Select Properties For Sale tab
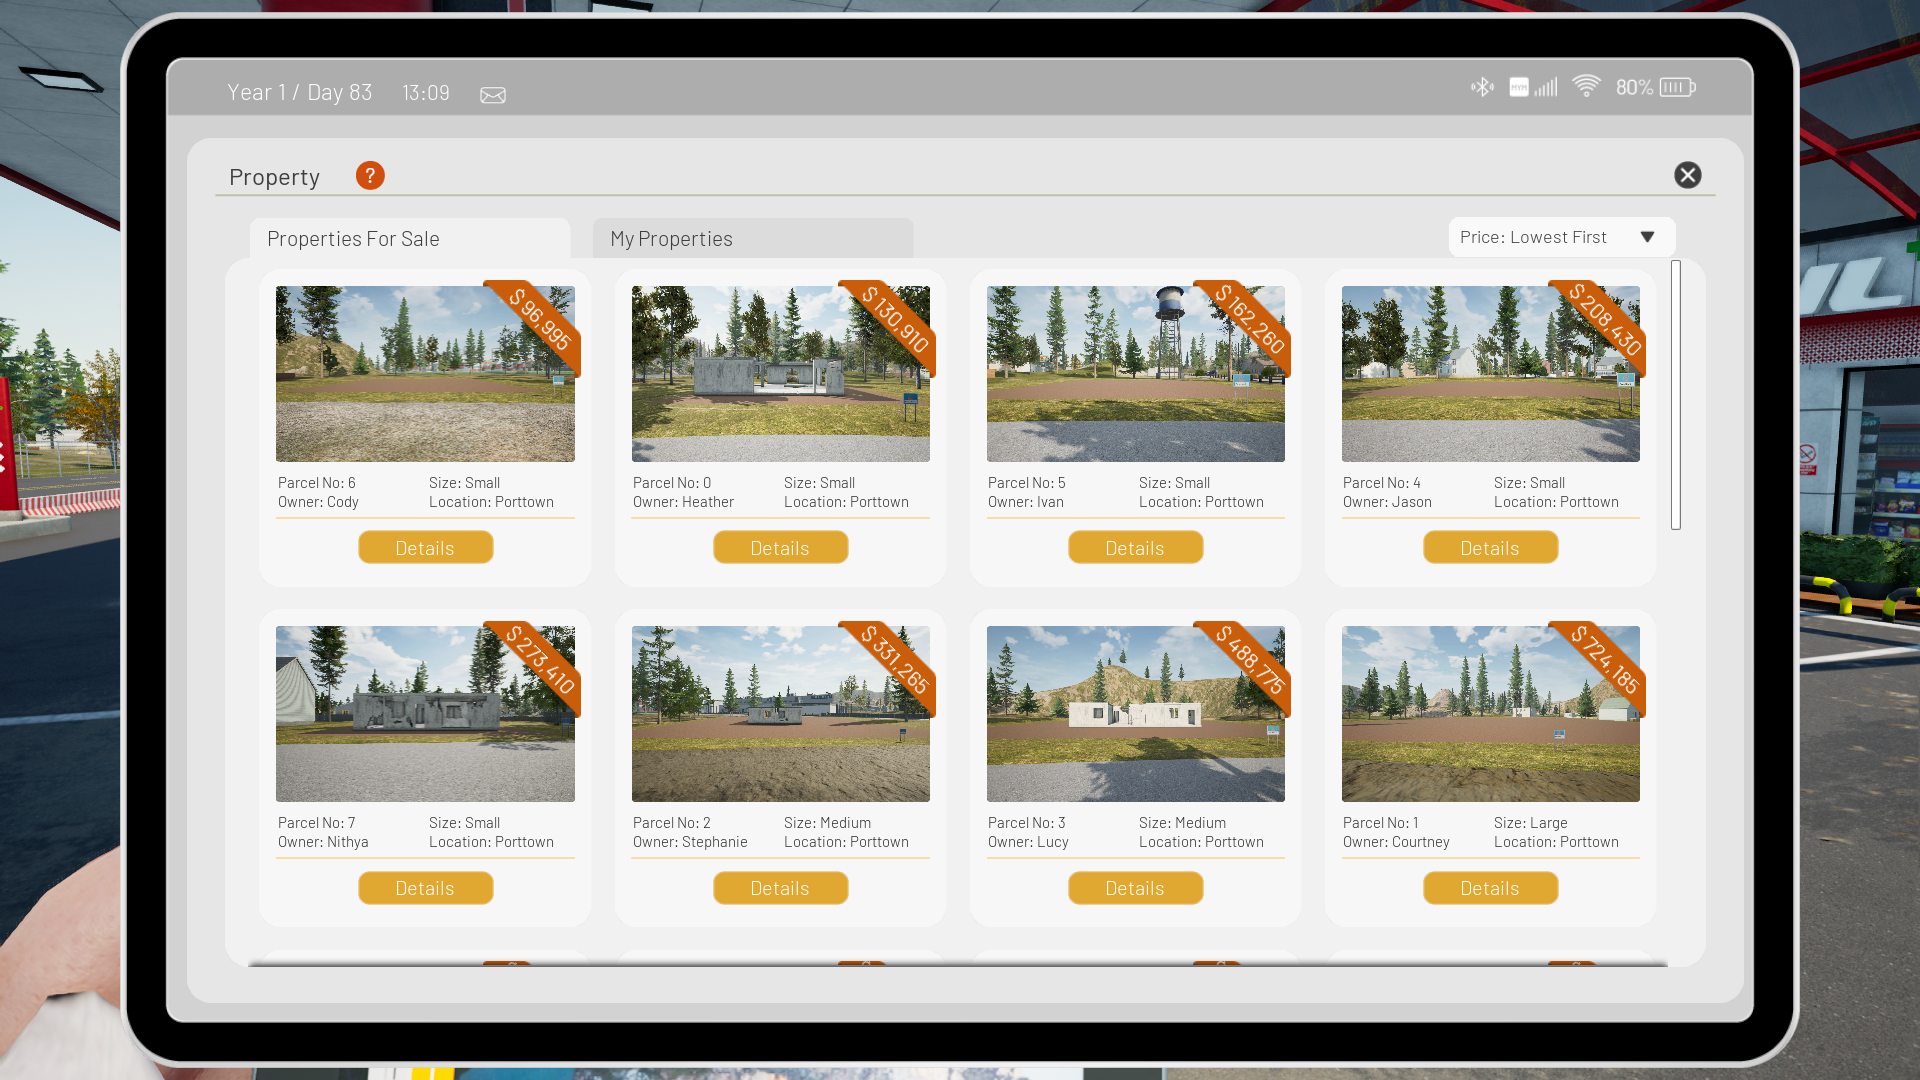The image size is (1920, 1080). coord(409,238)
